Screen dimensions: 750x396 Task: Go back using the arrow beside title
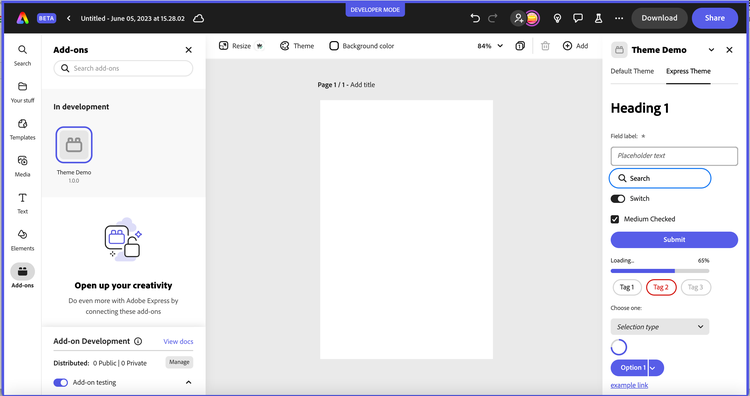(x=68, y=18)
